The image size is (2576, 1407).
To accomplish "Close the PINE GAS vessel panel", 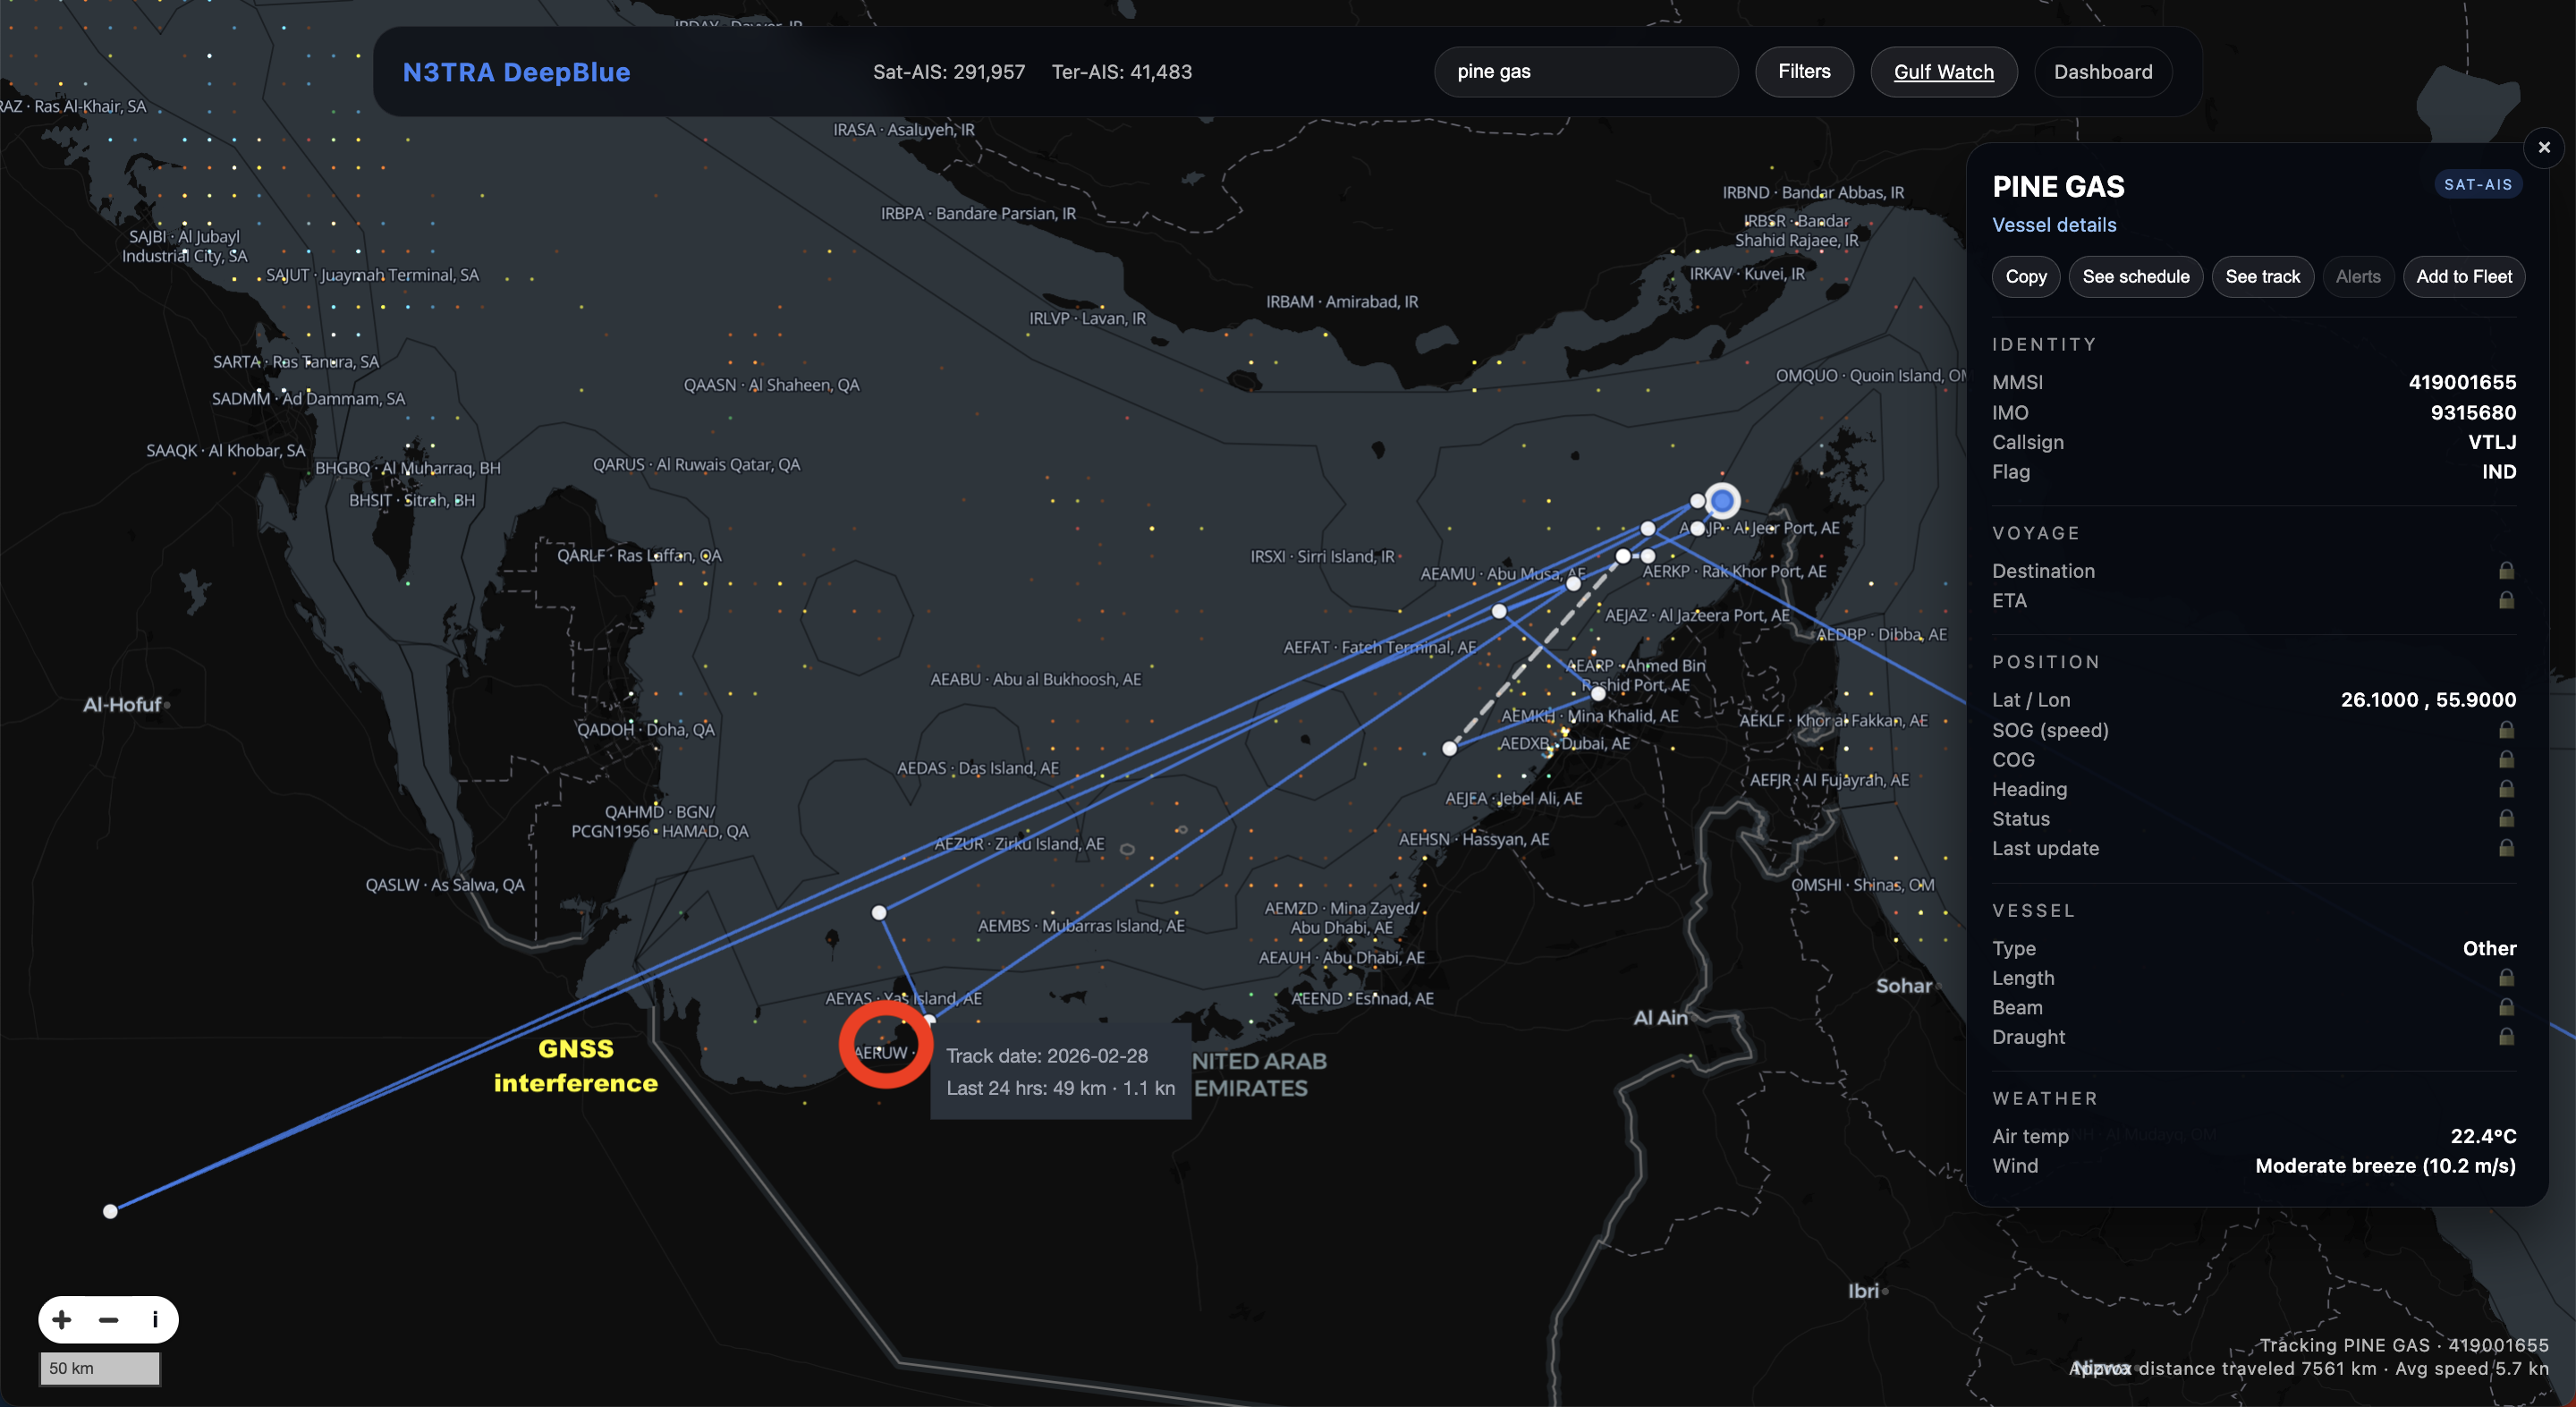I will [x=2544, y=148].
